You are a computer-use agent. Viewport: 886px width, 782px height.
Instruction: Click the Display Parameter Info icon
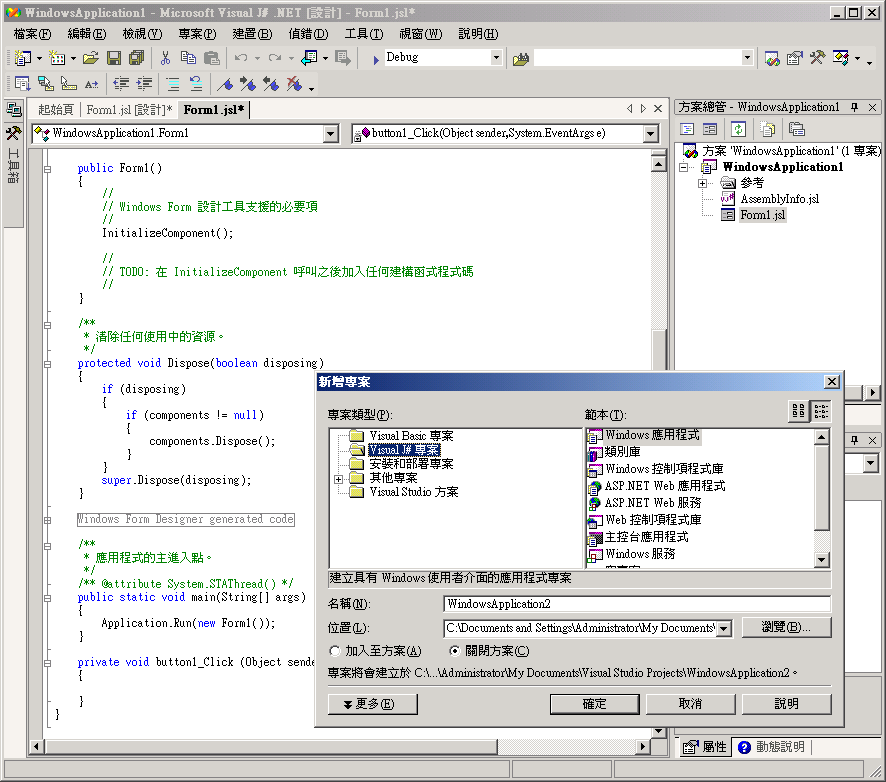[46, 84]
